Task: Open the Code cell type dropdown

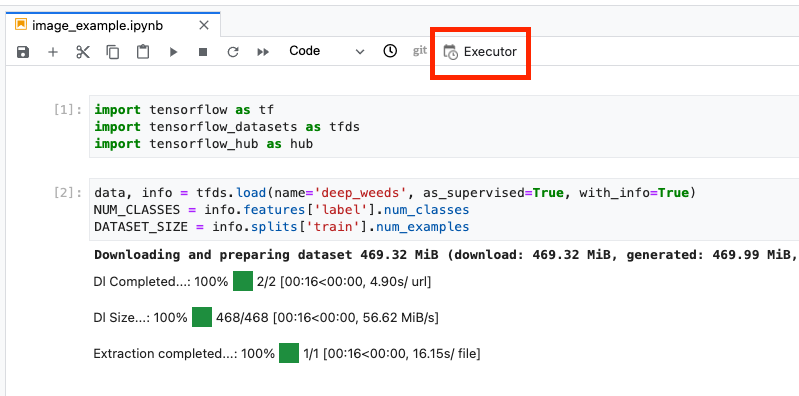Action: (x=326, y=51)
